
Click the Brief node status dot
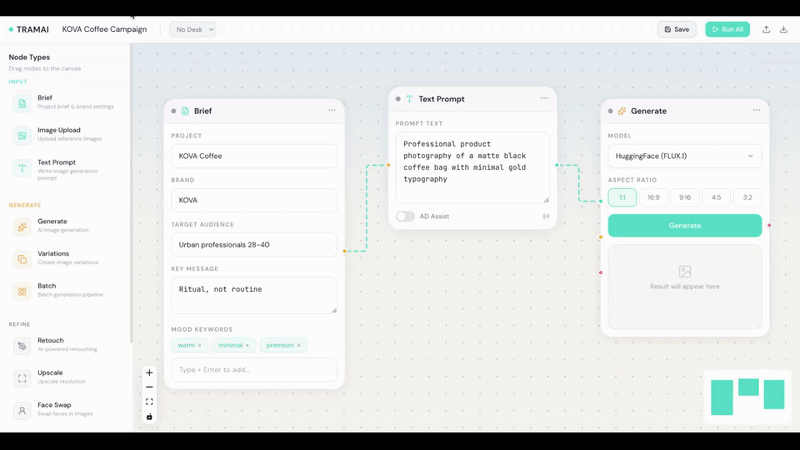(x=173, y=111)
